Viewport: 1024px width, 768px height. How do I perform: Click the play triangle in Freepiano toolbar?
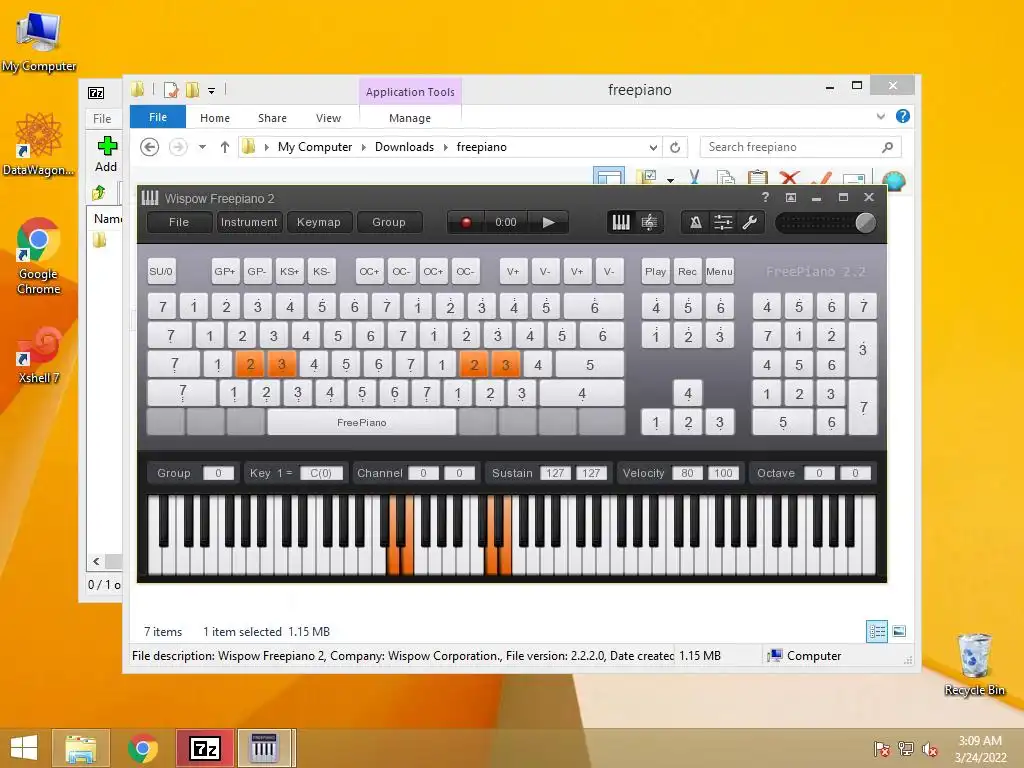click(x=549, y=223)
